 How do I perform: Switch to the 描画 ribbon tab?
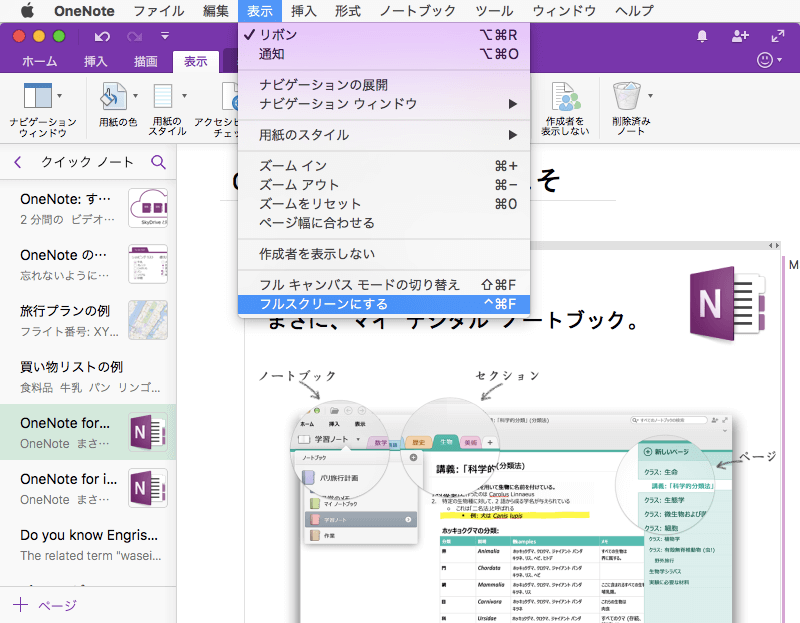click(145, 62)
